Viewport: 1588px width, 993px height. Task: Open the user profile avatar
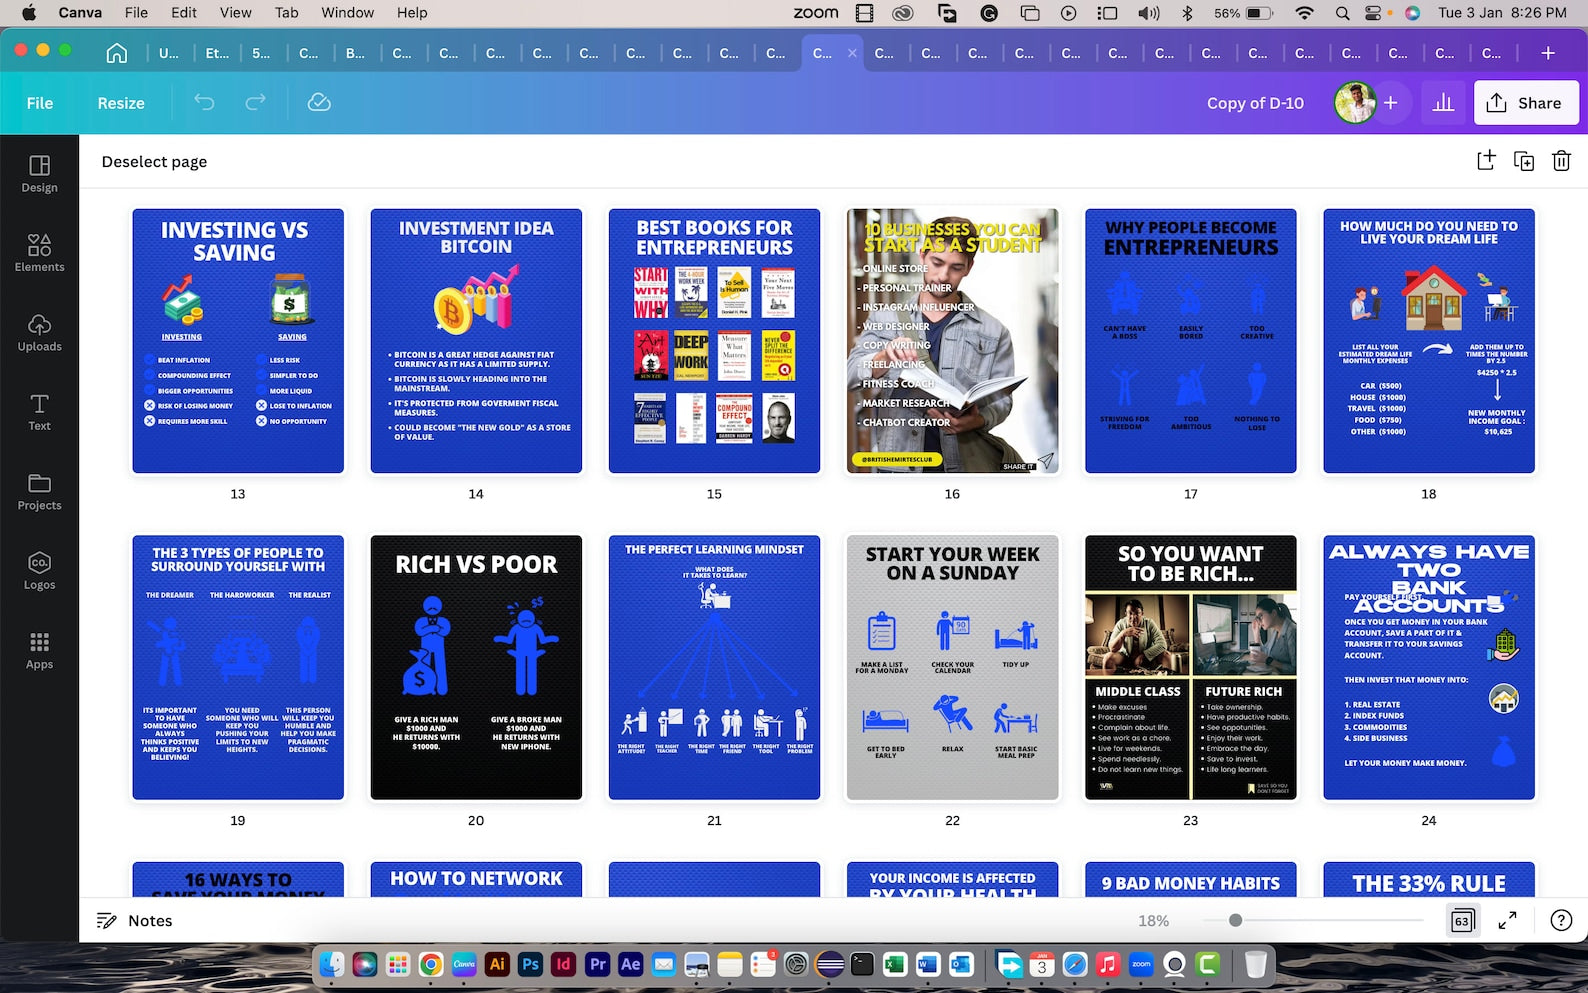coord(1355,103)
